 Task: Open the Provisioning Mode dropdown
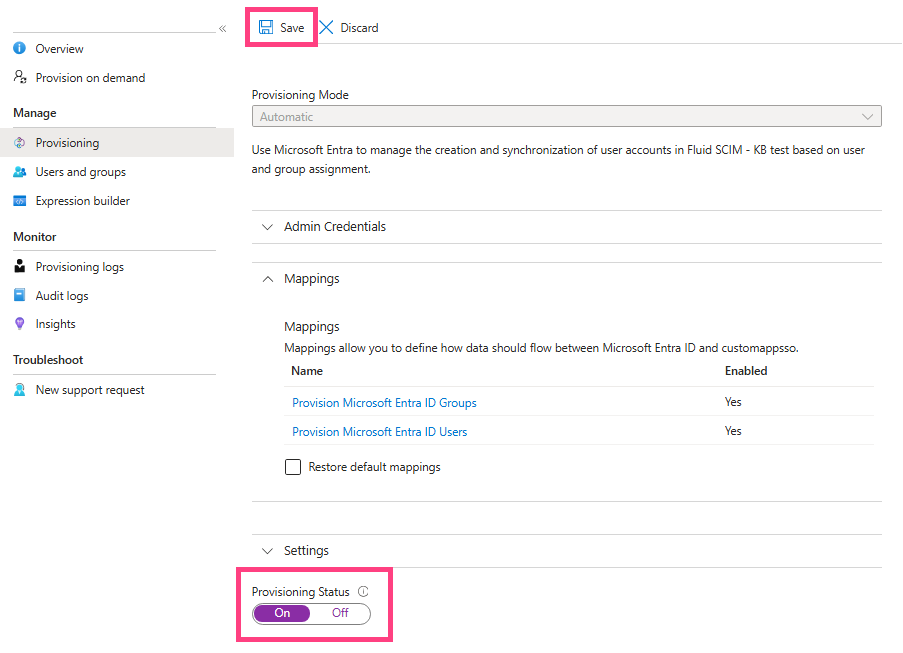(567, 116)
